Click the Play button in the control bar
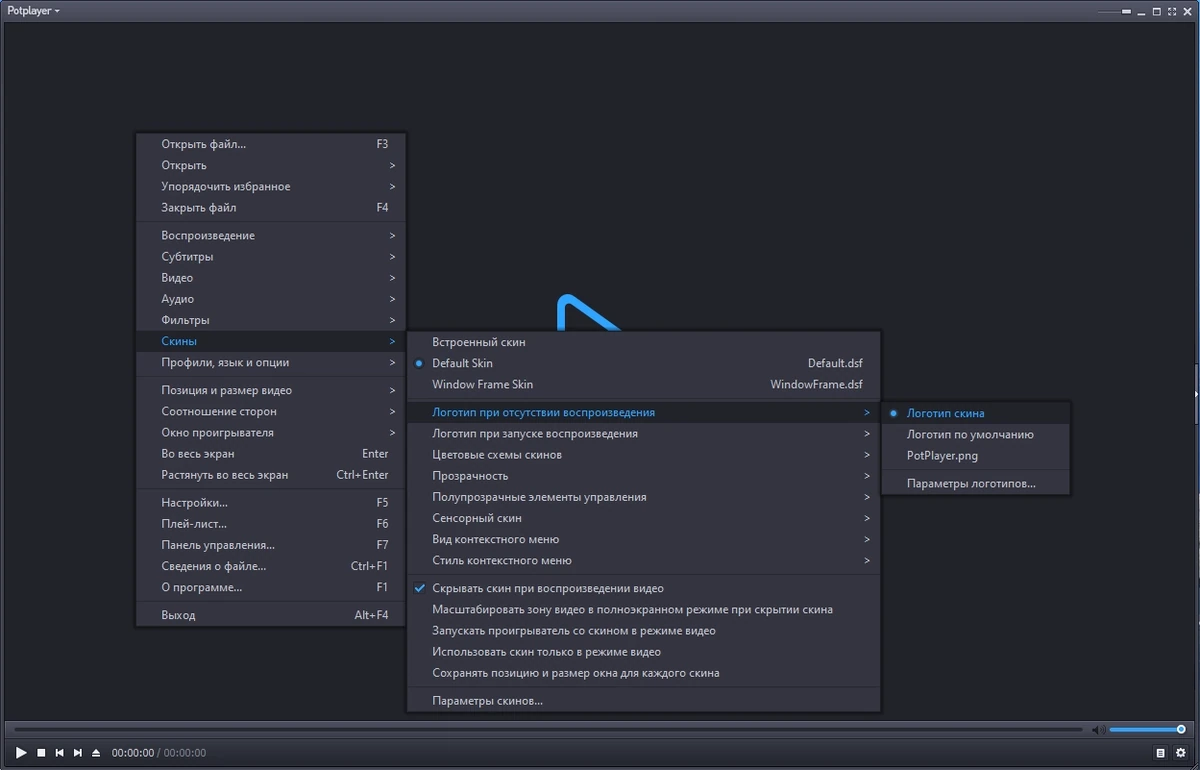 tap(22, 752)
